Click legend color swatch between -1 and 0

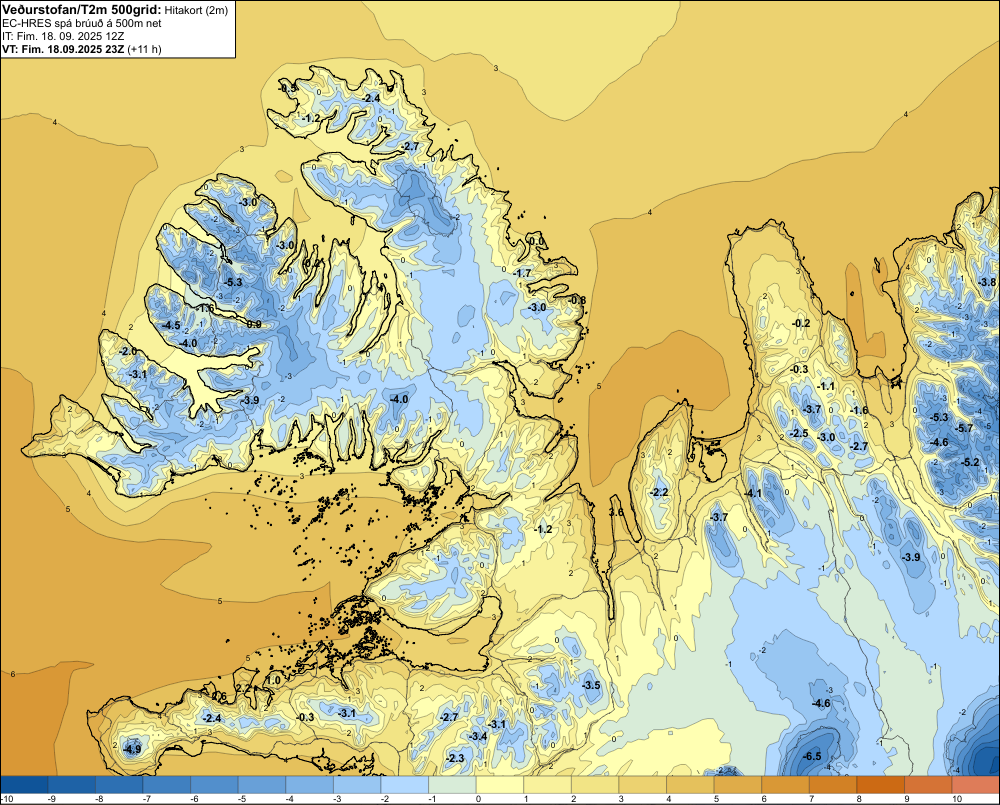pyautogui.click(x=452, y=785)
